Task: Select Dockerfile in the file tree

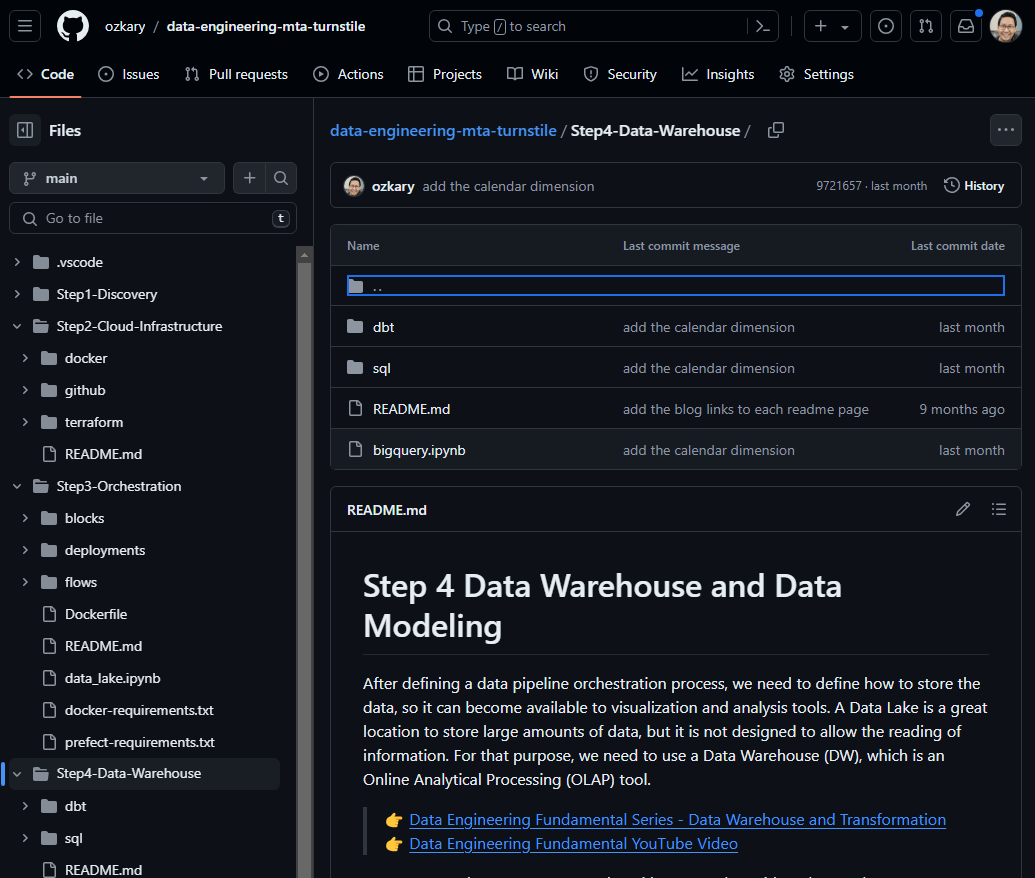Action: pyautogui.click(x=96, y=614)
